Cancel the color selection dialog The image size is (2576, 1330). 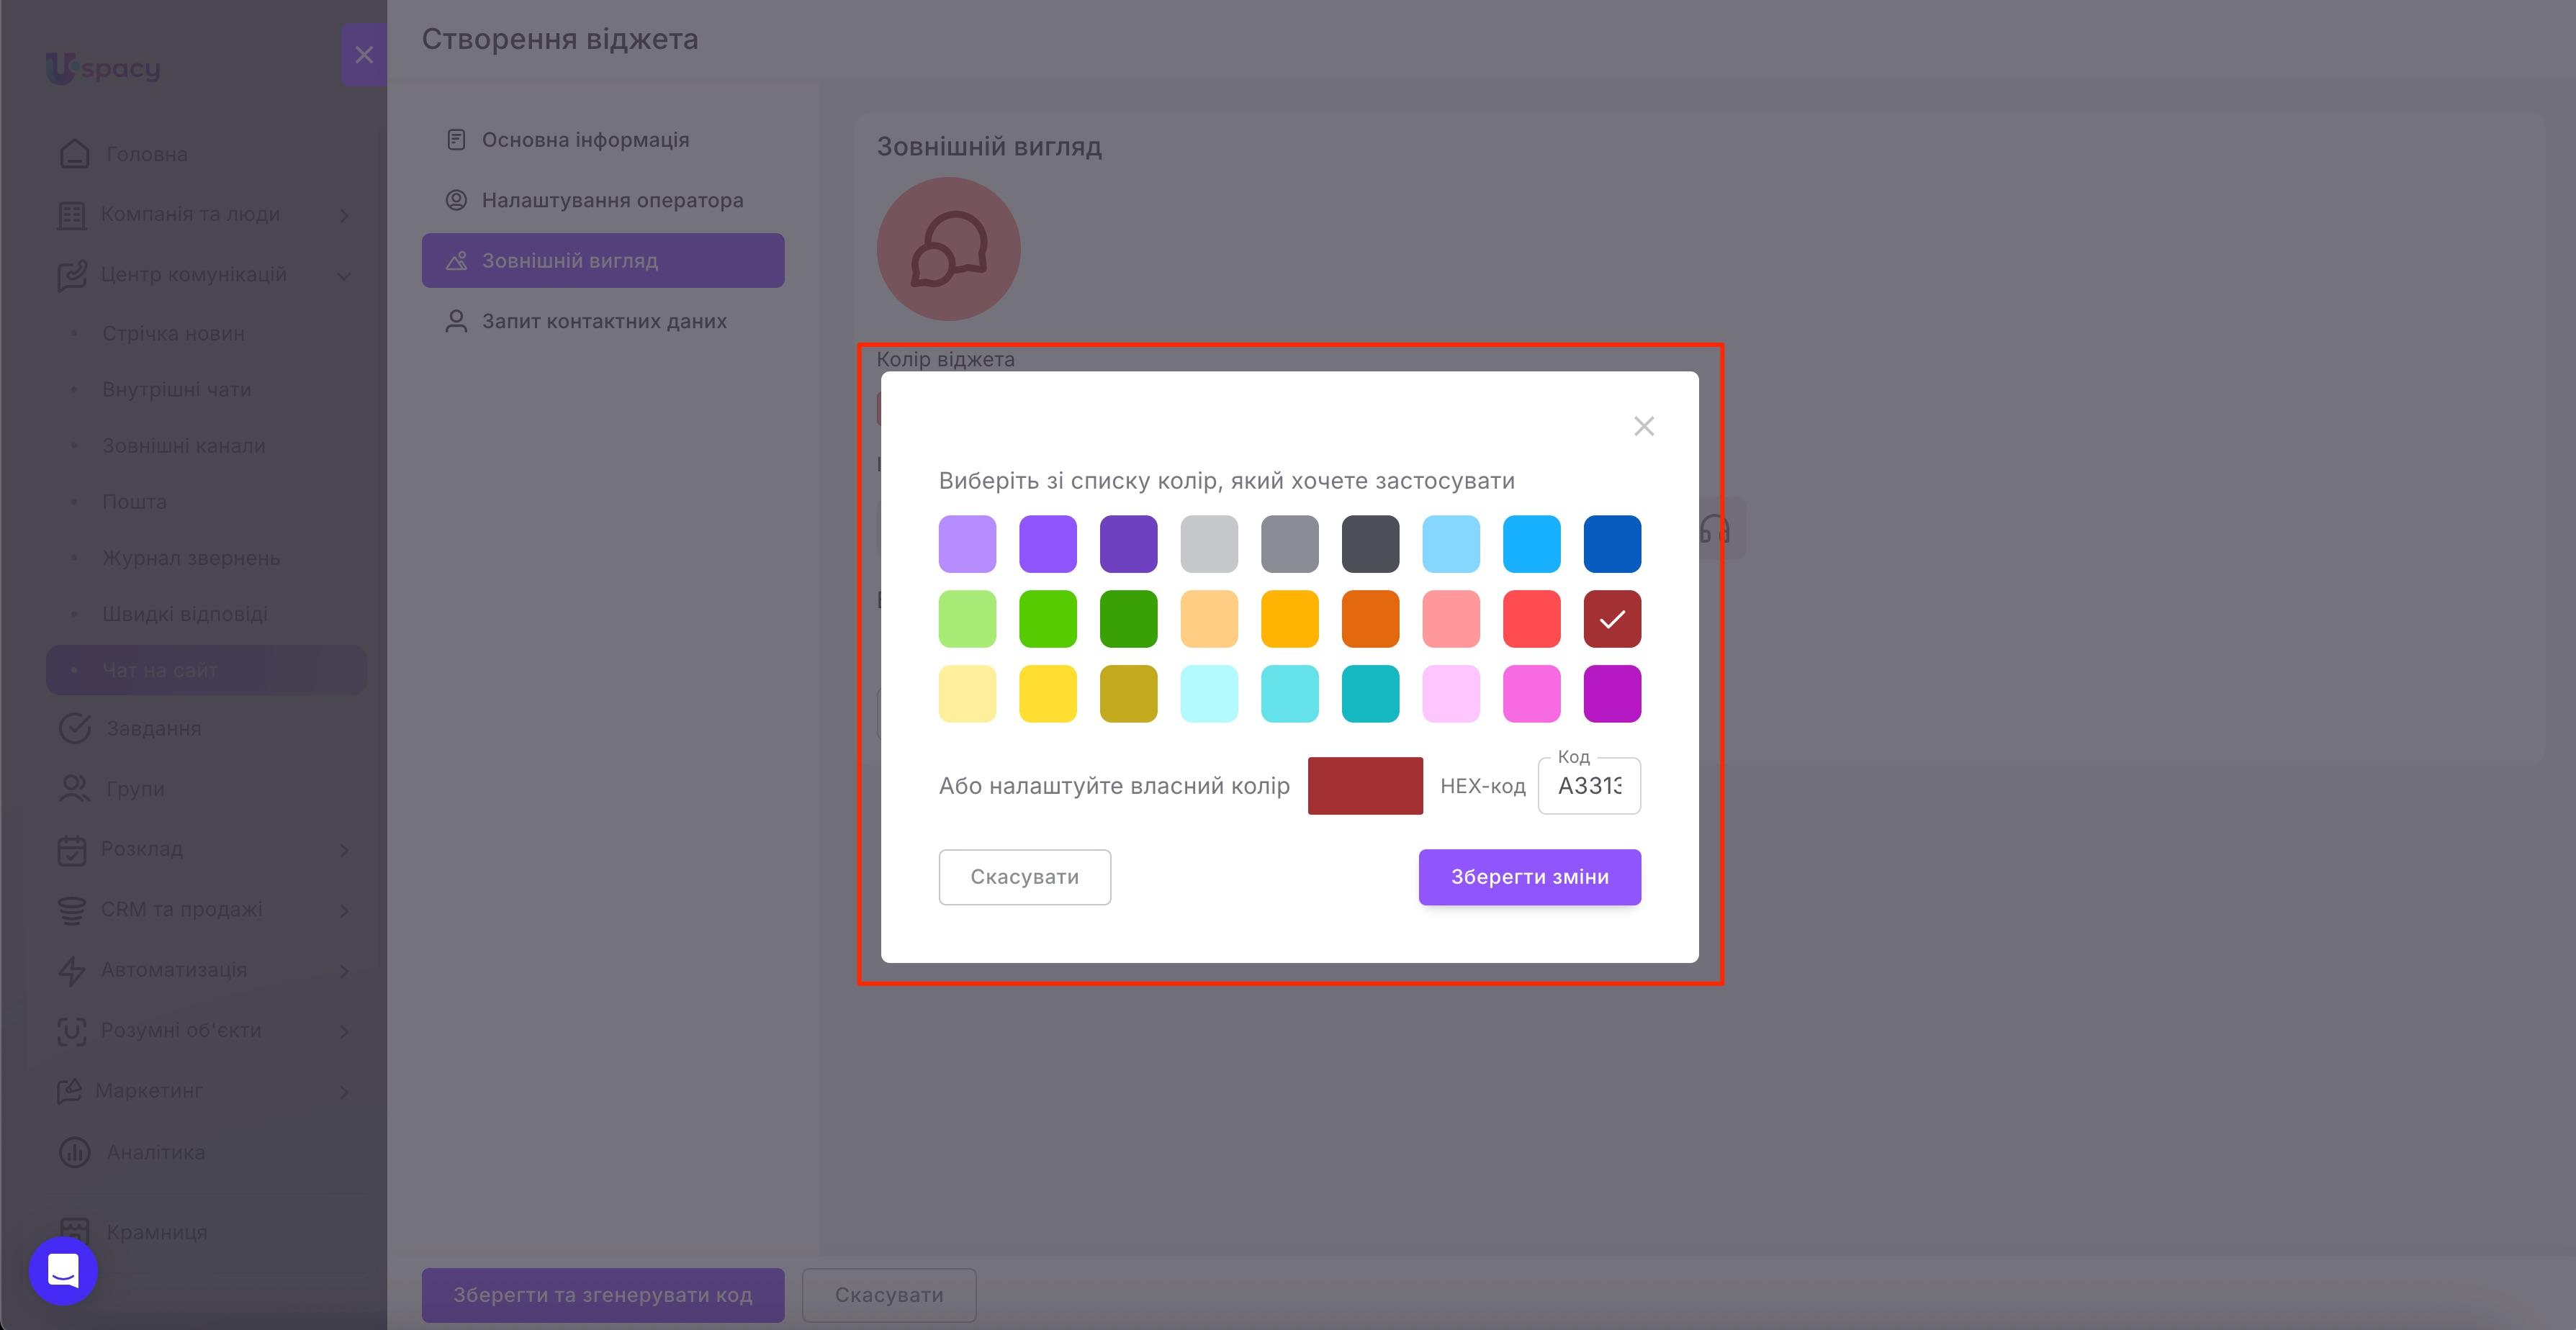[x=1024, y=877]
